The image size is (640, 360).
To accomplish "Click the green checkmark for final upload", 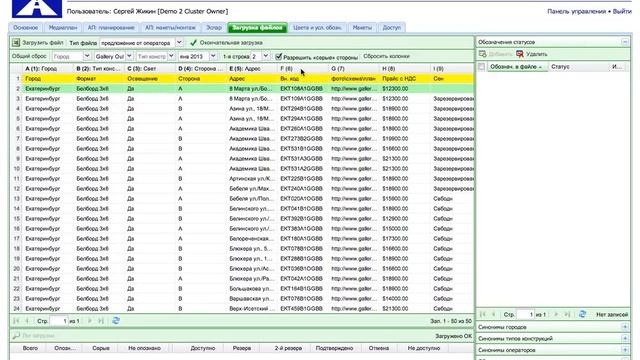I will pos(193,42).
